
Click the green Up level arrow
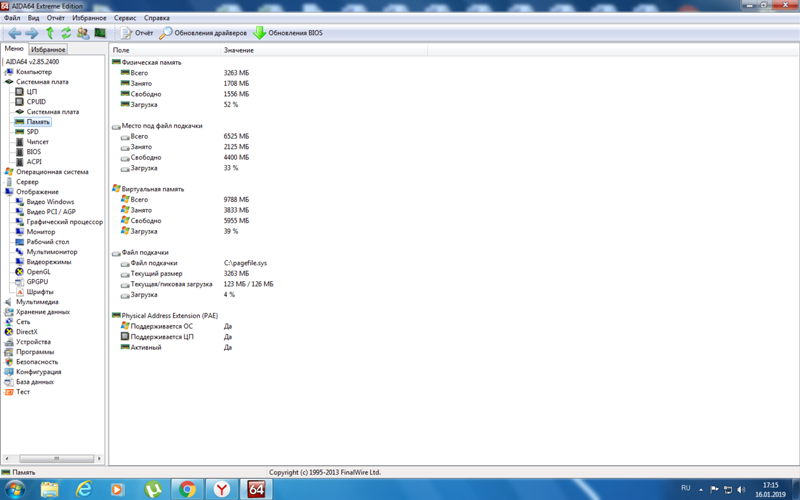coord(49,33)
